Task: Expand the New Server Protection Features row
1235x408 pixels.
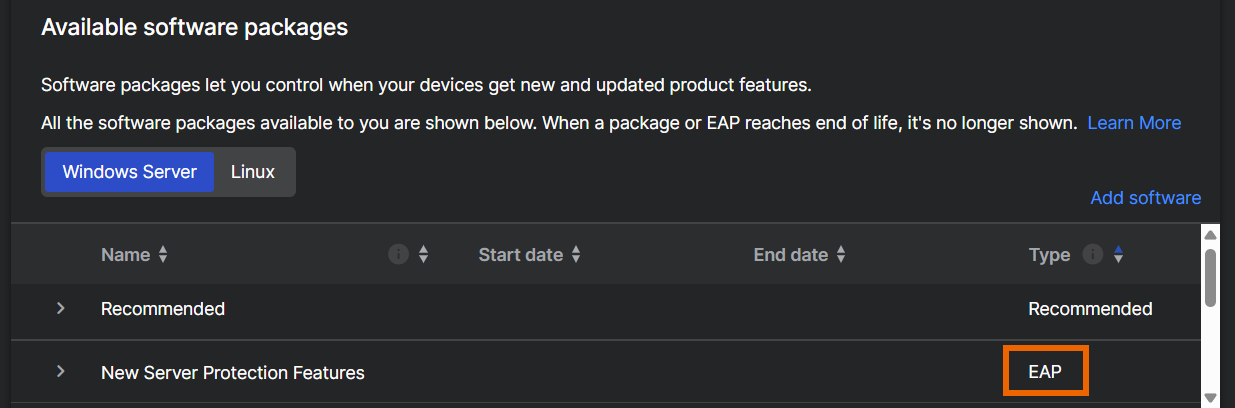Action: [x=61, y=372]
